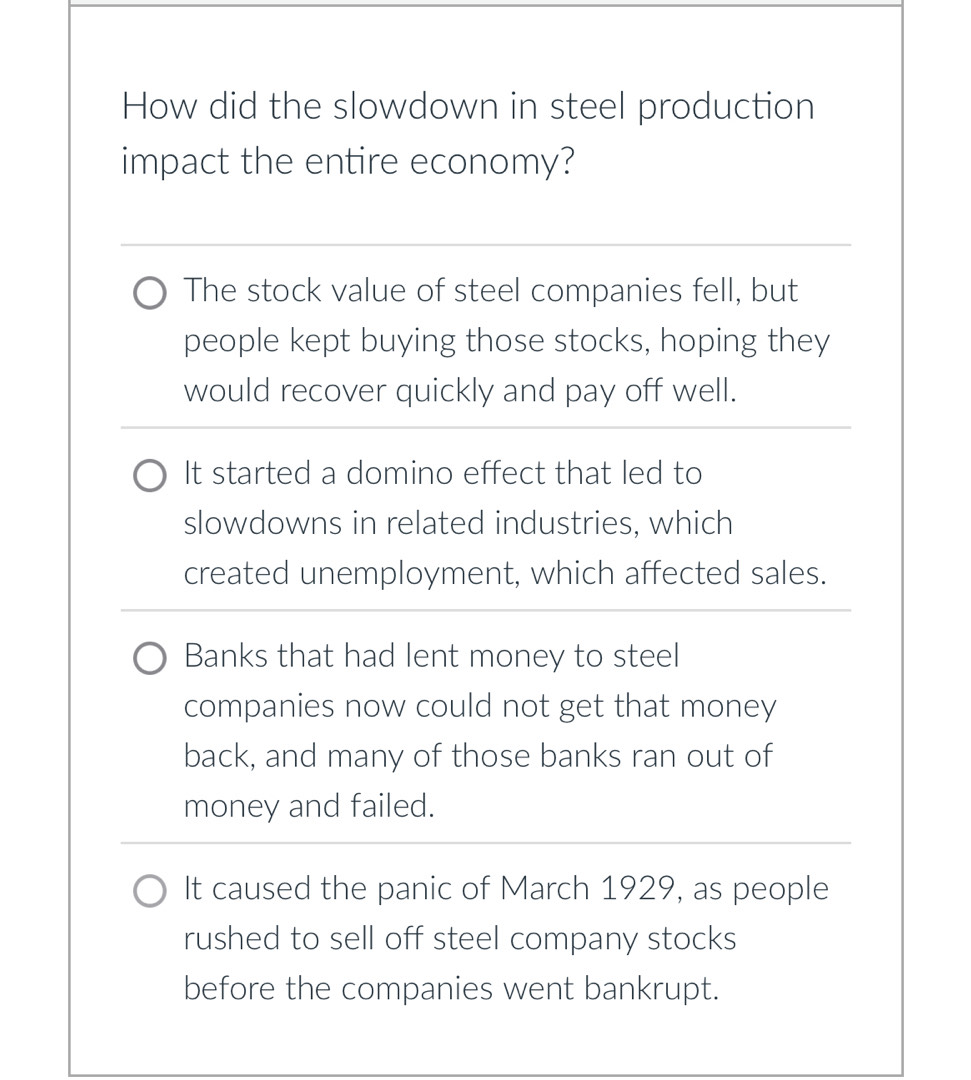Mark the second answer choice as selected
Image resolution: width=971 pixels, height=1080 pixels.
click(149, 477)
